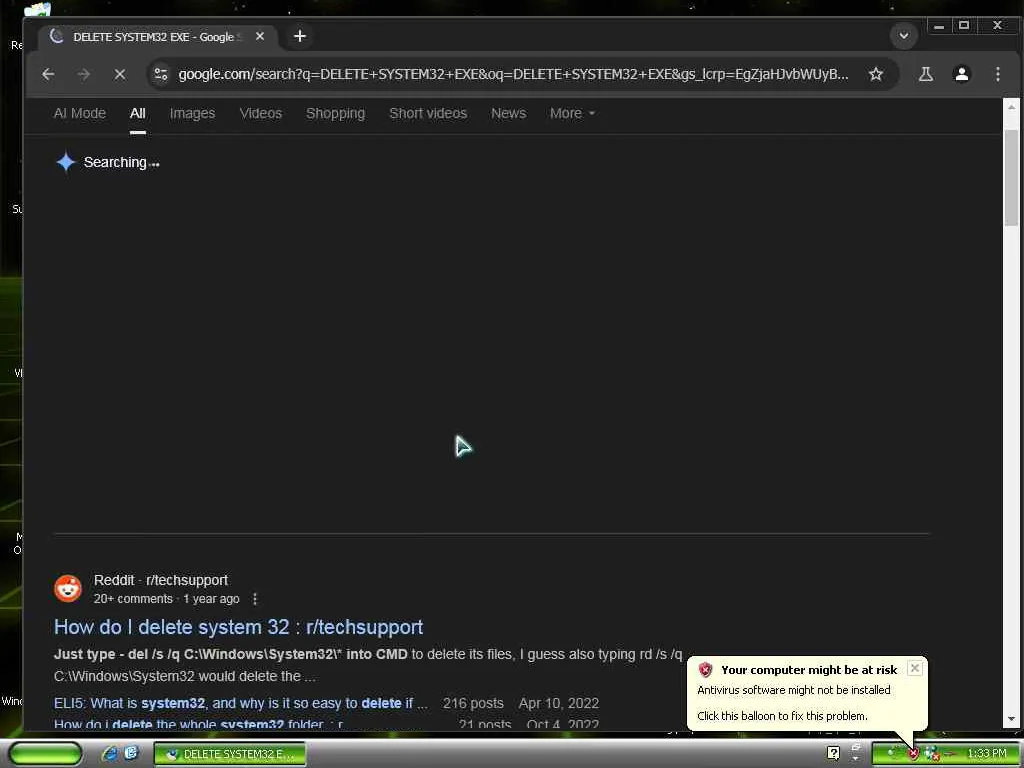Open the Shopping results tab
1024x768 pixels.
[x=336, y=114]
